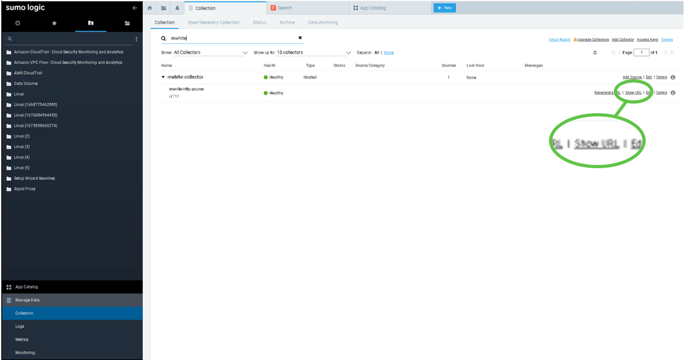
Task: Open the sidebar three-dot options menu
Action: (136, 39)
